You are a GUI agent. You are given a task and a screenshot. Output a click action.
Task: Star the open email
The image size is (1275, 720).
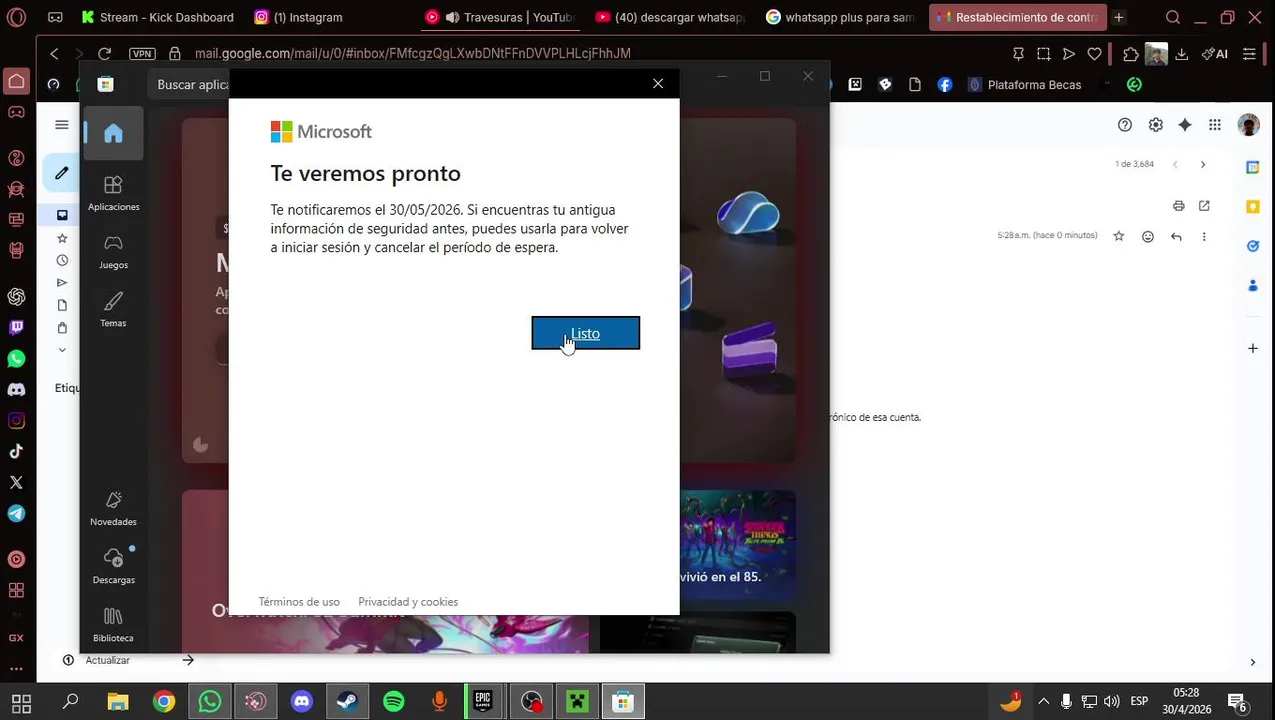[x=1119, y=236]
